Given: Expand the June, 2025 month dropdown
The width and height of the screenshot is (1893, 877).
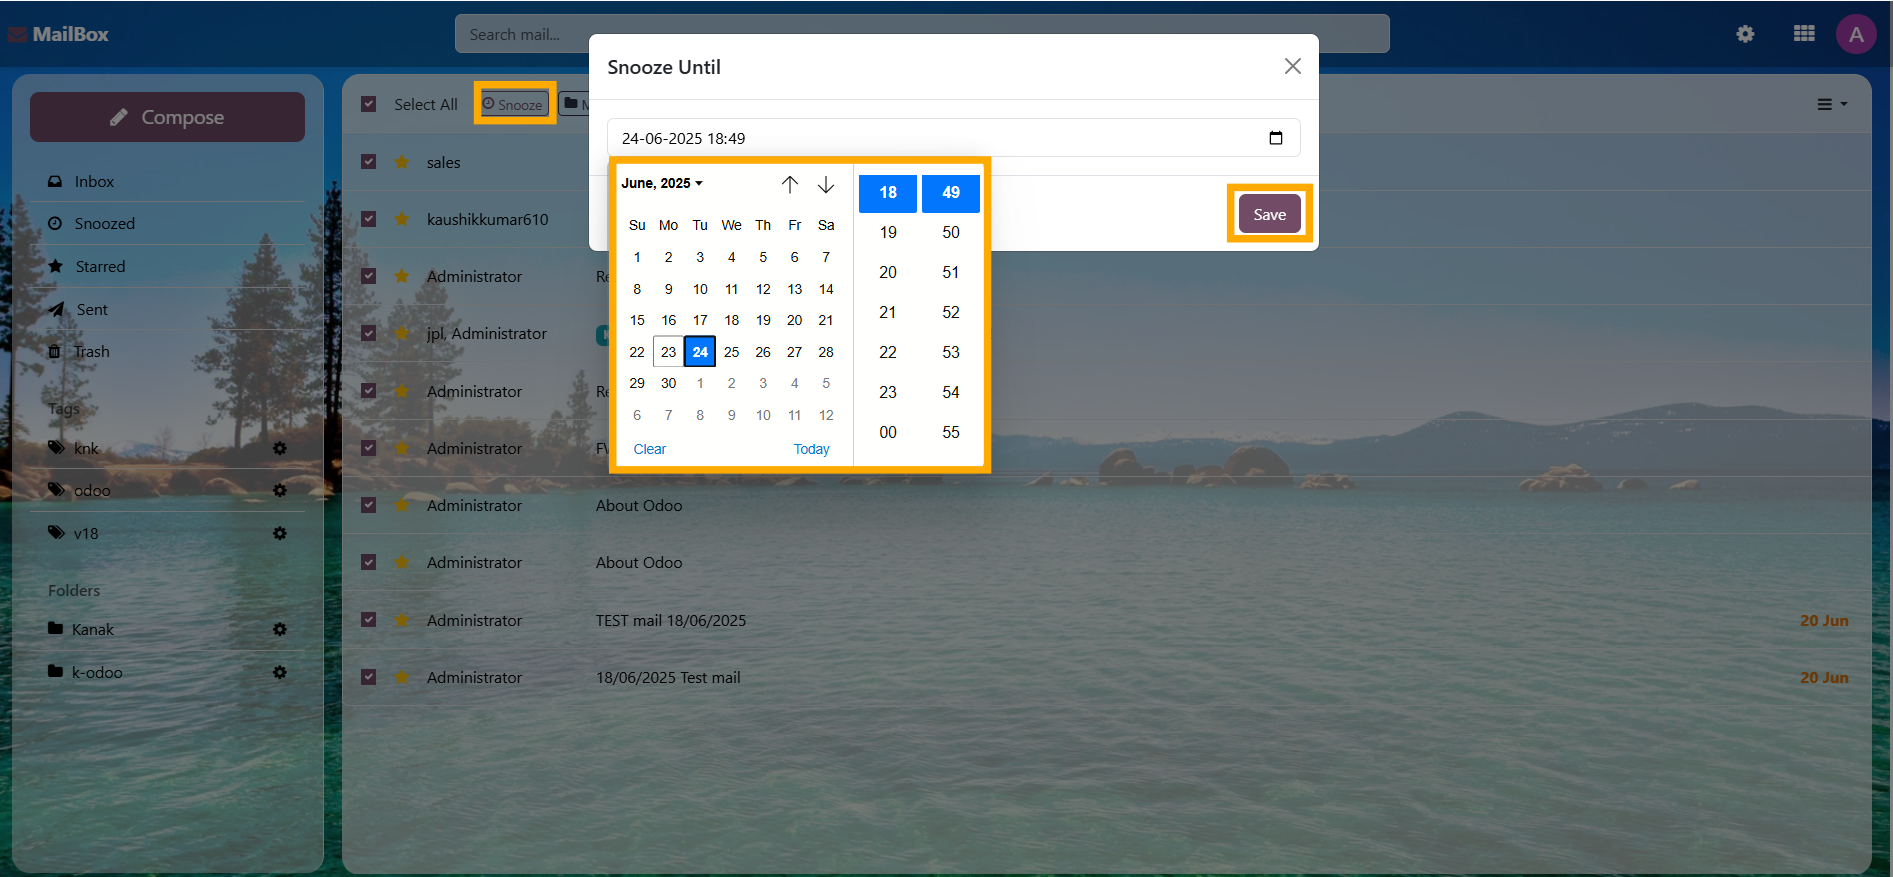Looking at the screenshot, I should tap(662, 183).
